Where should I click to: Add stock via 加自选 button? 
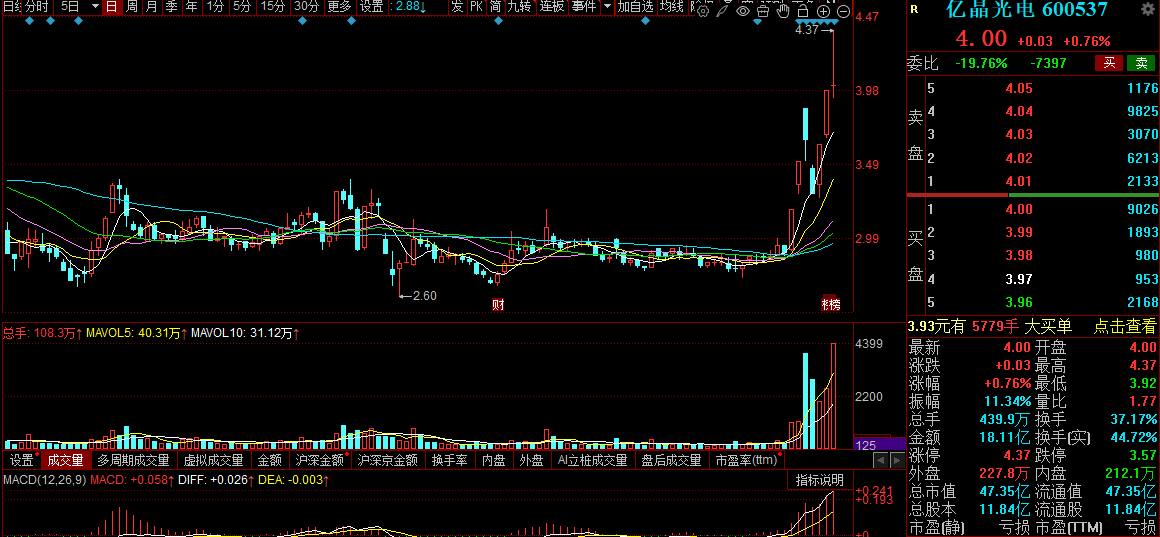click(636, 7)
